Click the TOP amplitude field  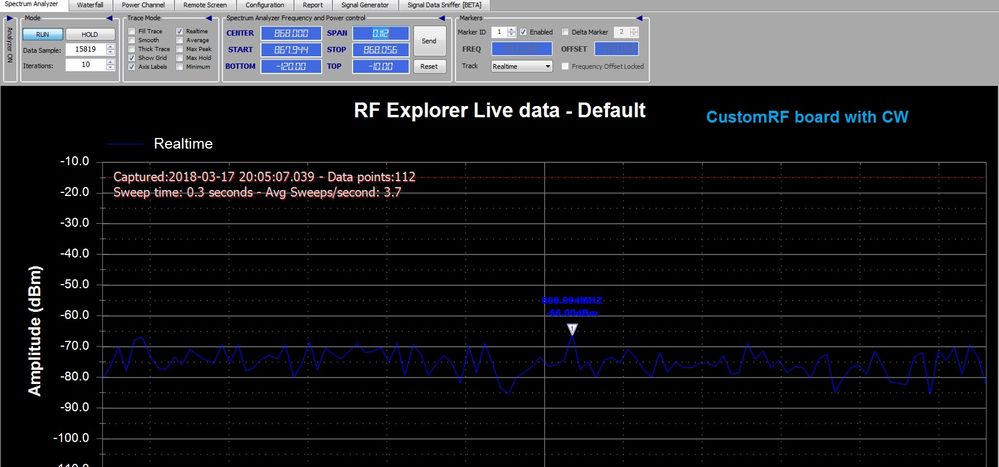[x=380, y=66]
